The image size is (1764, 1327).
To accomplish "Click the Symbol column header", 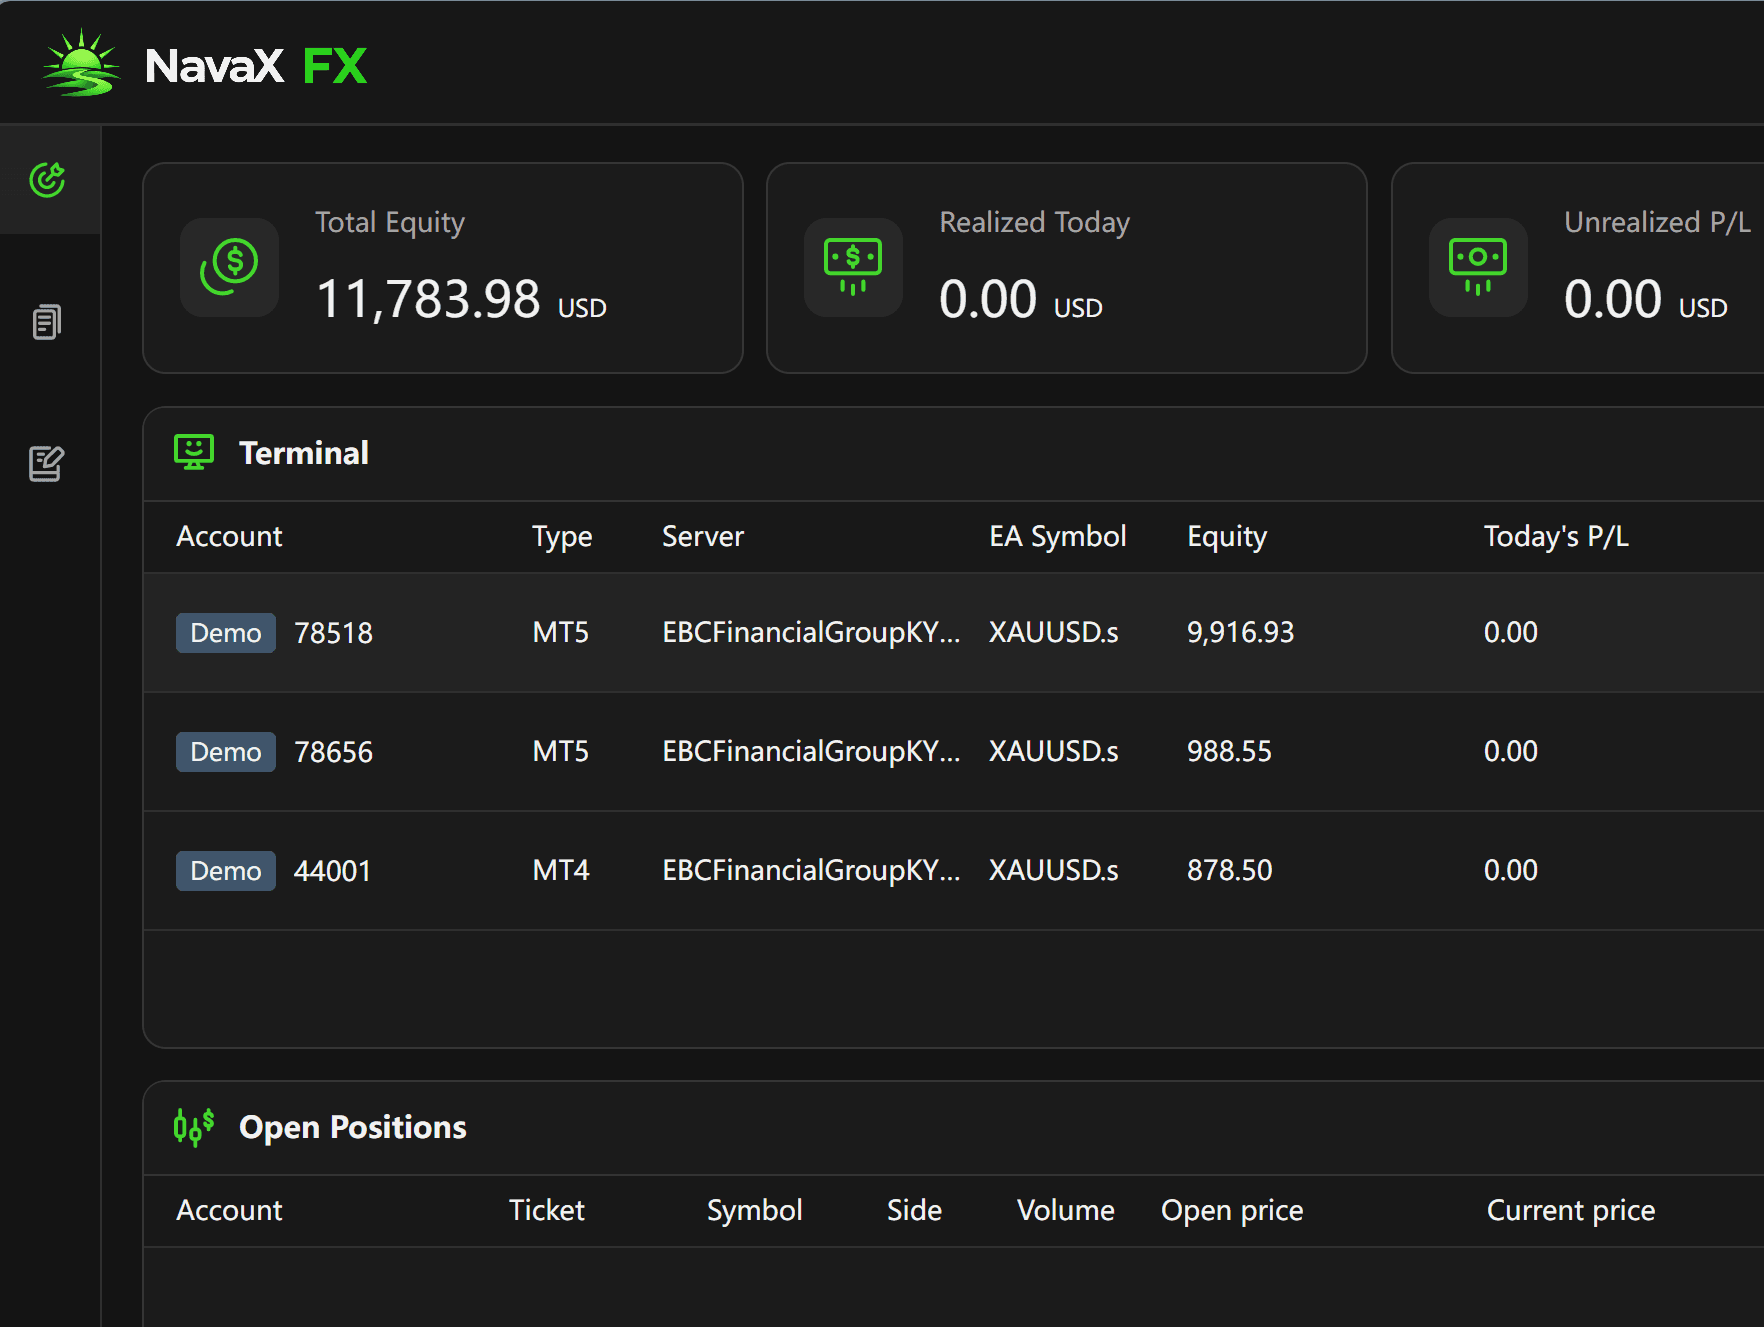I will (755, 1211).
